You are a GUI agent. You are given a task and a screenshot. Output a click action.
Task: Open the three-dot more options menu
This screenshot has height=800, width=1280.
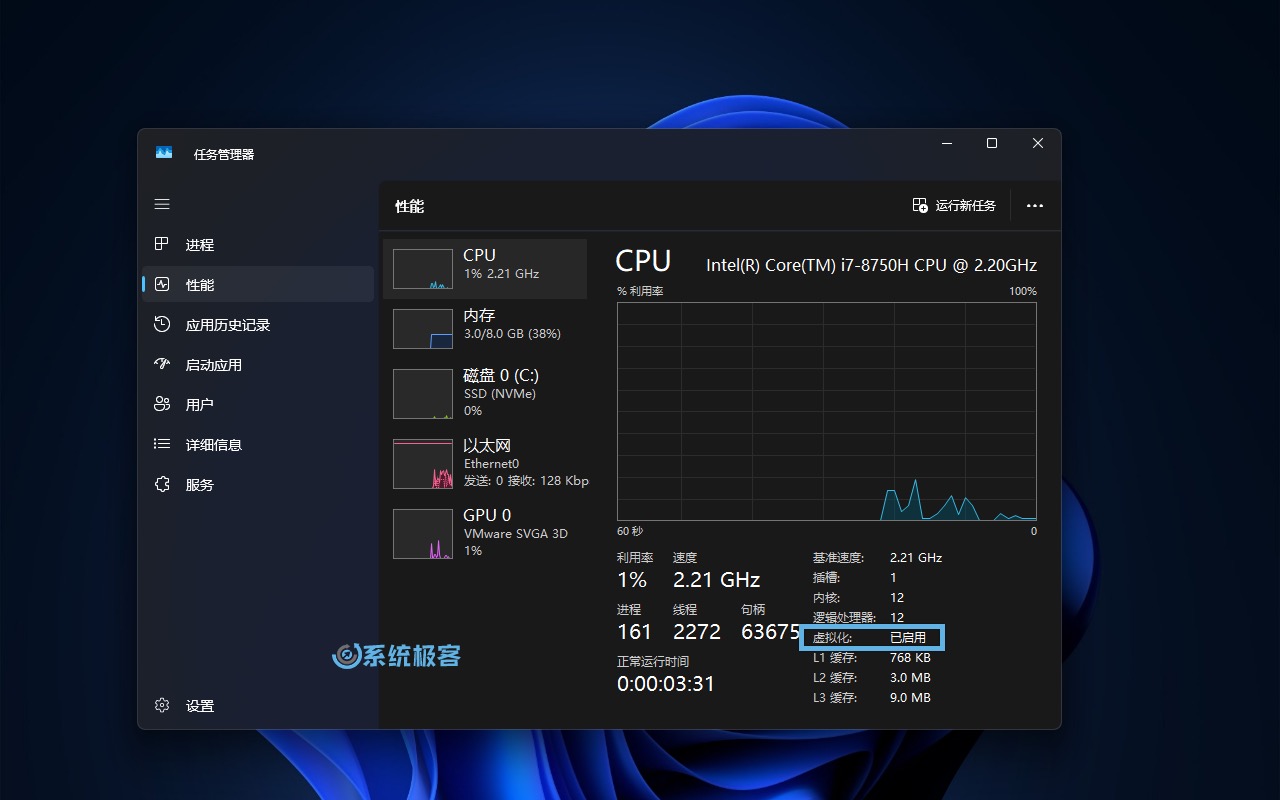1034,206
